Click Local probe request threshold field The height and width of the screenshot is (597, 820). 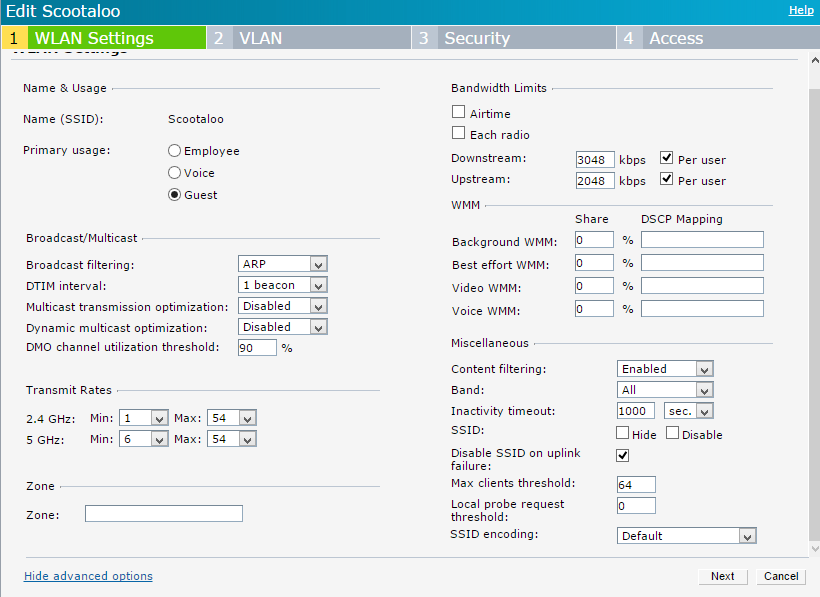click(636, 506)
